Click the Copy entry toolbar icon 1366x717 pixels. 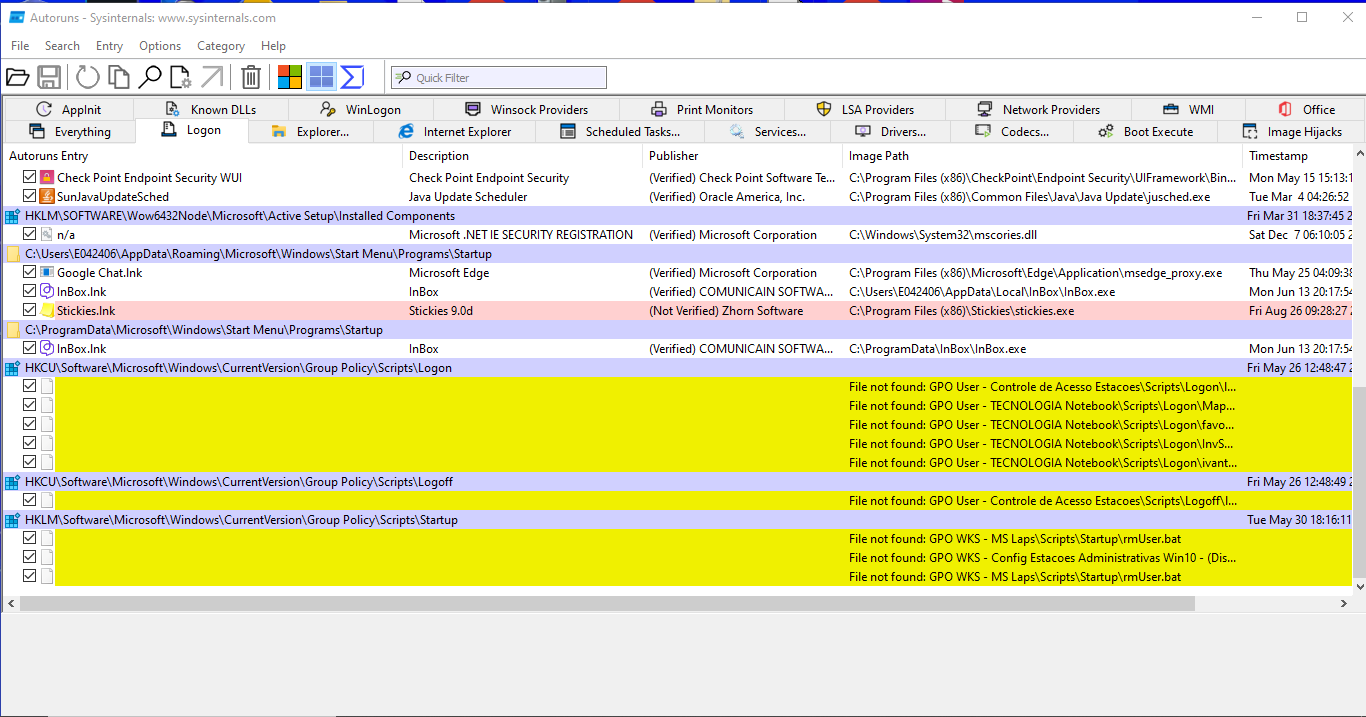(x=119, y=77)
